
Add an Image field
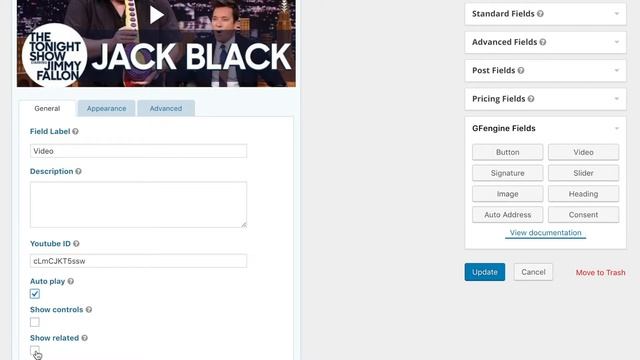508,194
